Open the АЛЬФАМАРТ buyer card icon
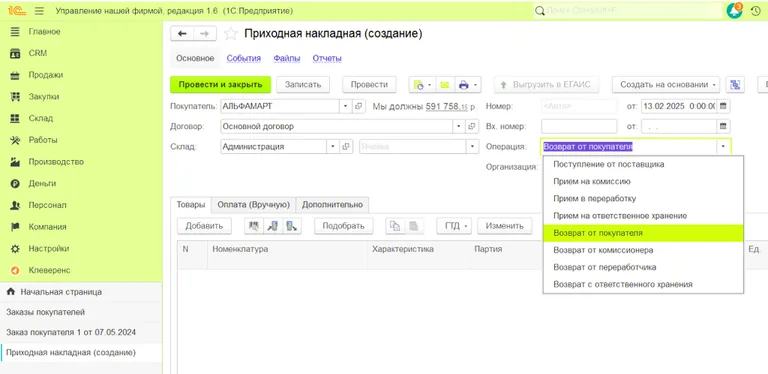 359,106
